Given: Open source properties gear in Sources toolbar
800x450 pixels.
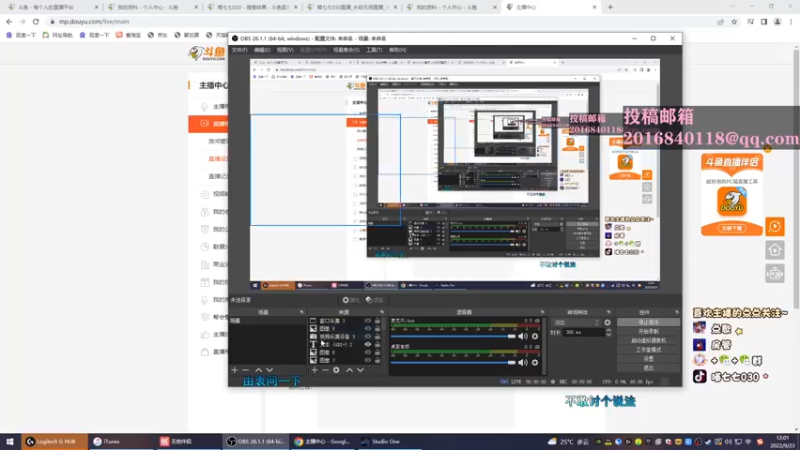Looking at the screenshot, I should [336, 370].
